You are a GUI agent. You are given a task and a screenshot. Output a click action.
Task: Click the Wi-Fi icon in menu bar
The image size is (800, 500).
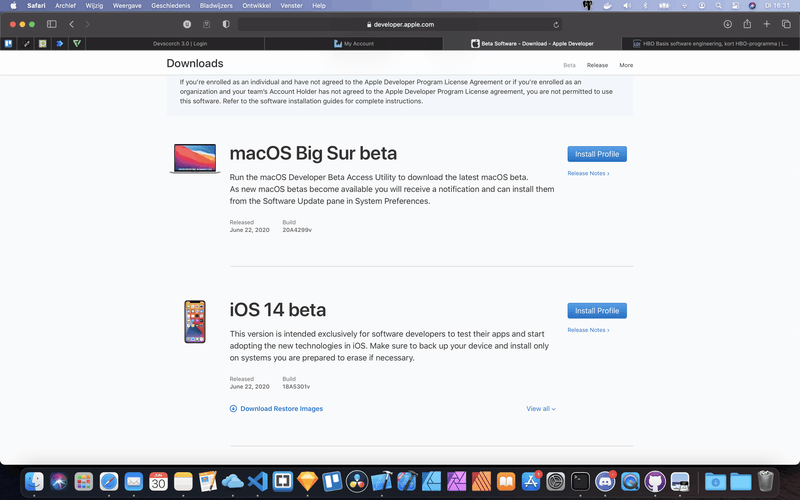684,6
